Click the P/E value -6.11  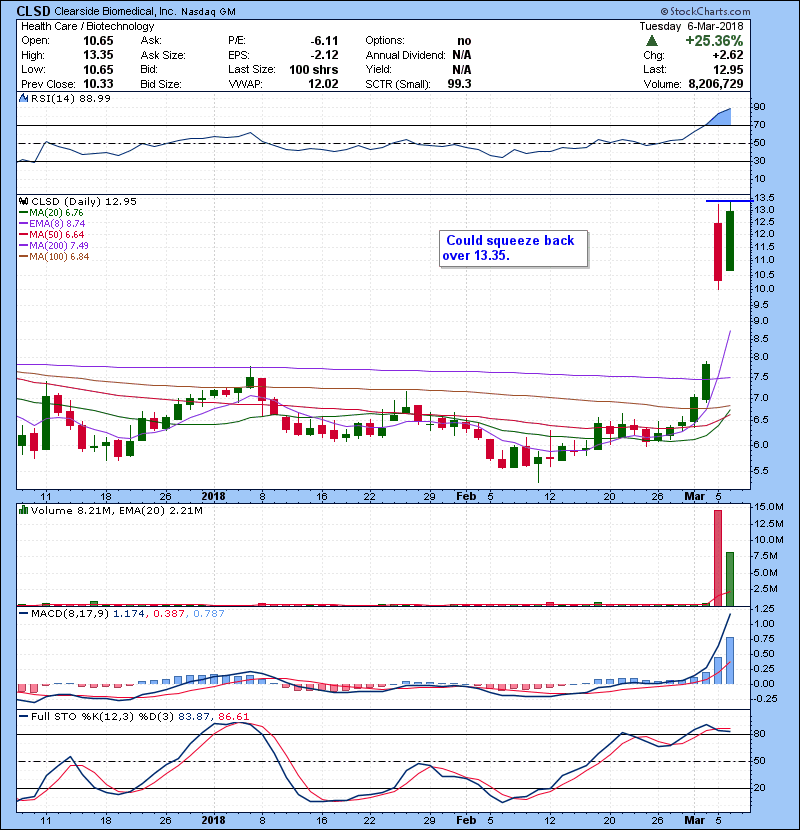324,41
